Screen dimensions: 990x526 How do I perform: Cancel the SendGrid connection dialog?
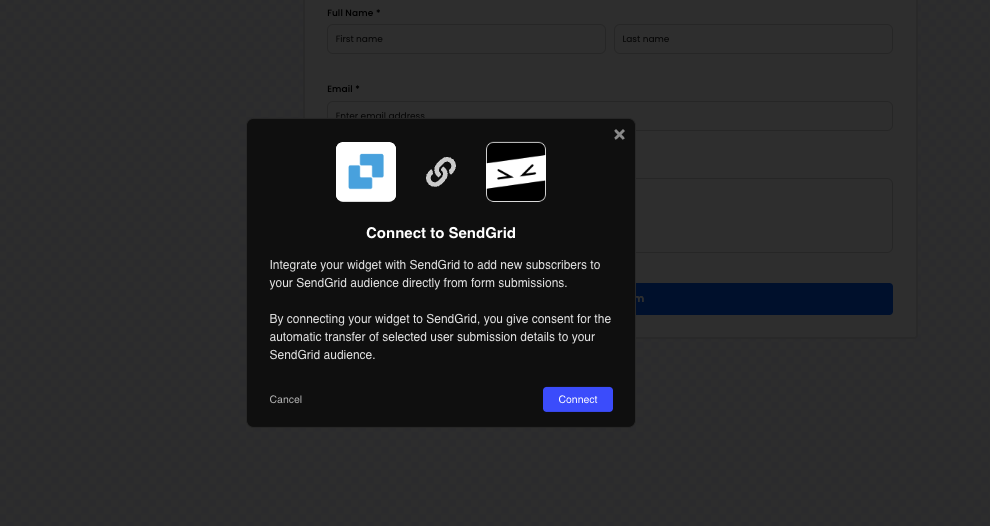point(285,399)
